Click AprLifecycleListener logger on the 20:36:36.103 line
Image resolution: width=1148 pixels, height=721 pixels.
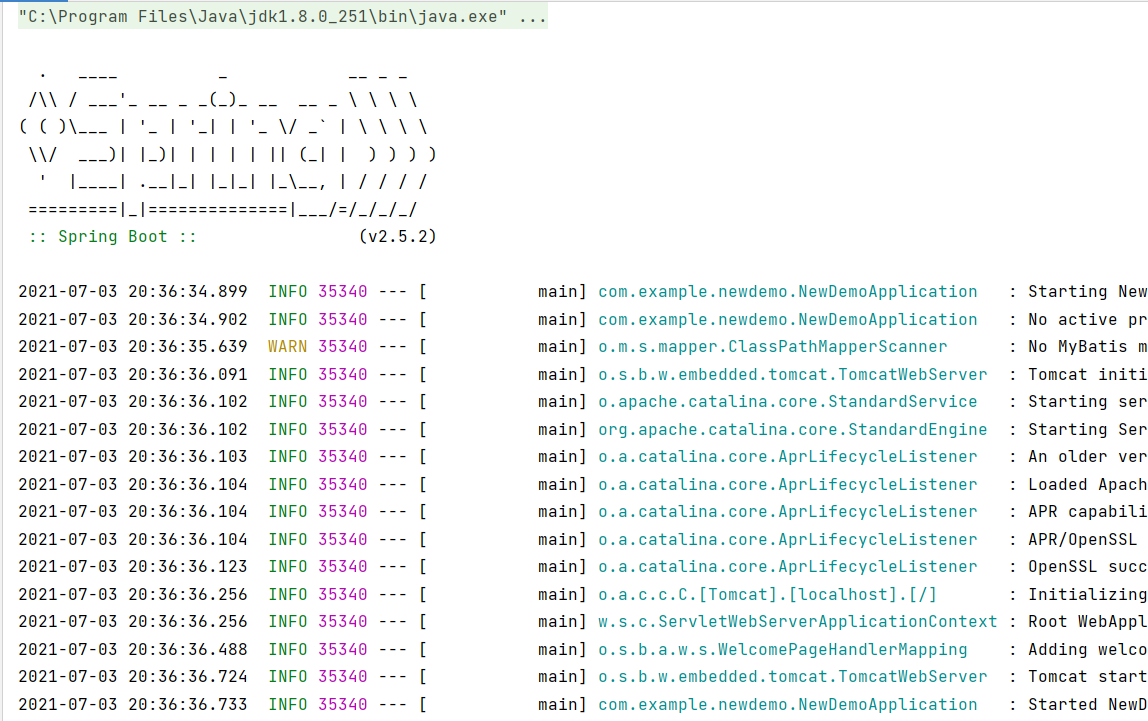tap(787, 456)
